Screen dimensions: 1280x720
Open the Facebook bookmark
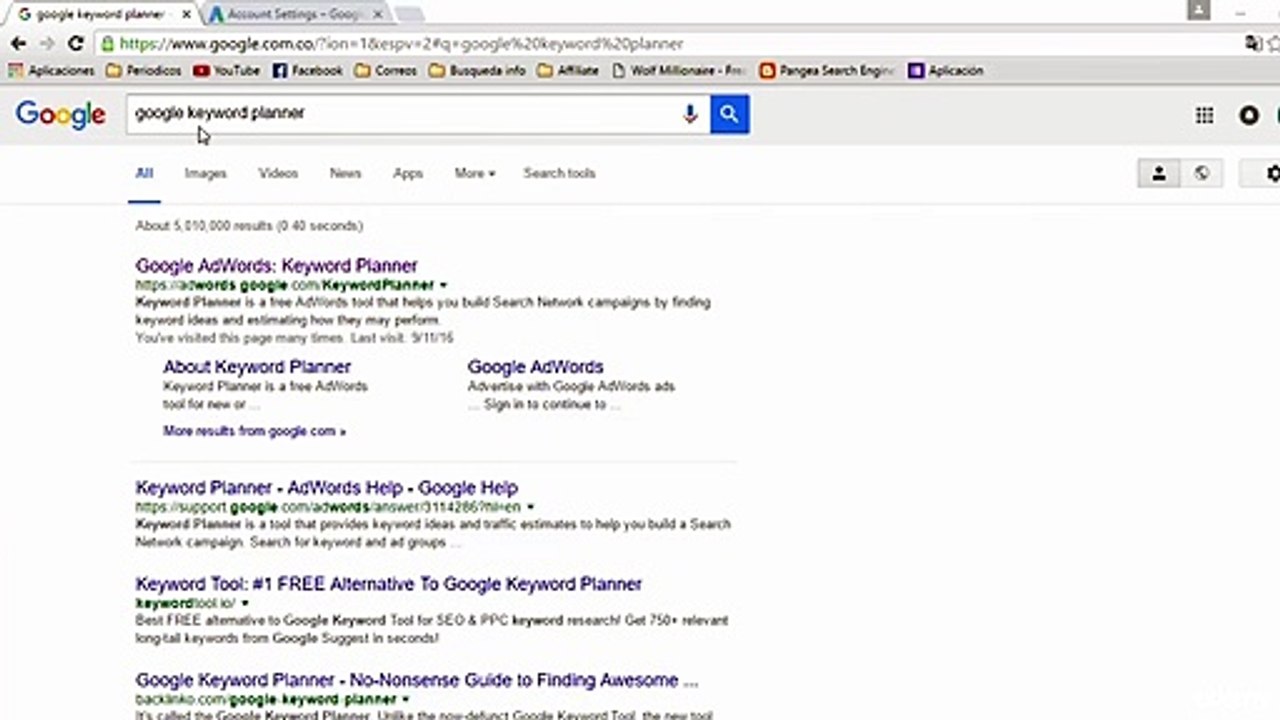(308, 71)
